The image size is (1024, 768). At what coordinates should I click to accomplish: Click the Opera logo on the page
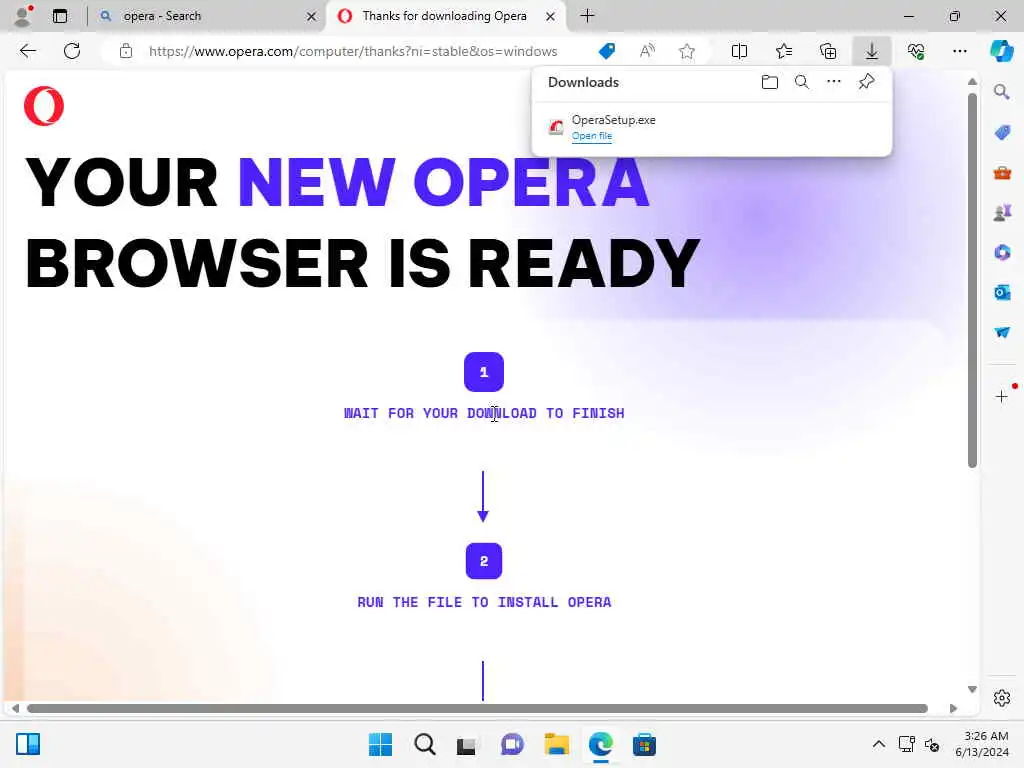(x=44, y=106)
